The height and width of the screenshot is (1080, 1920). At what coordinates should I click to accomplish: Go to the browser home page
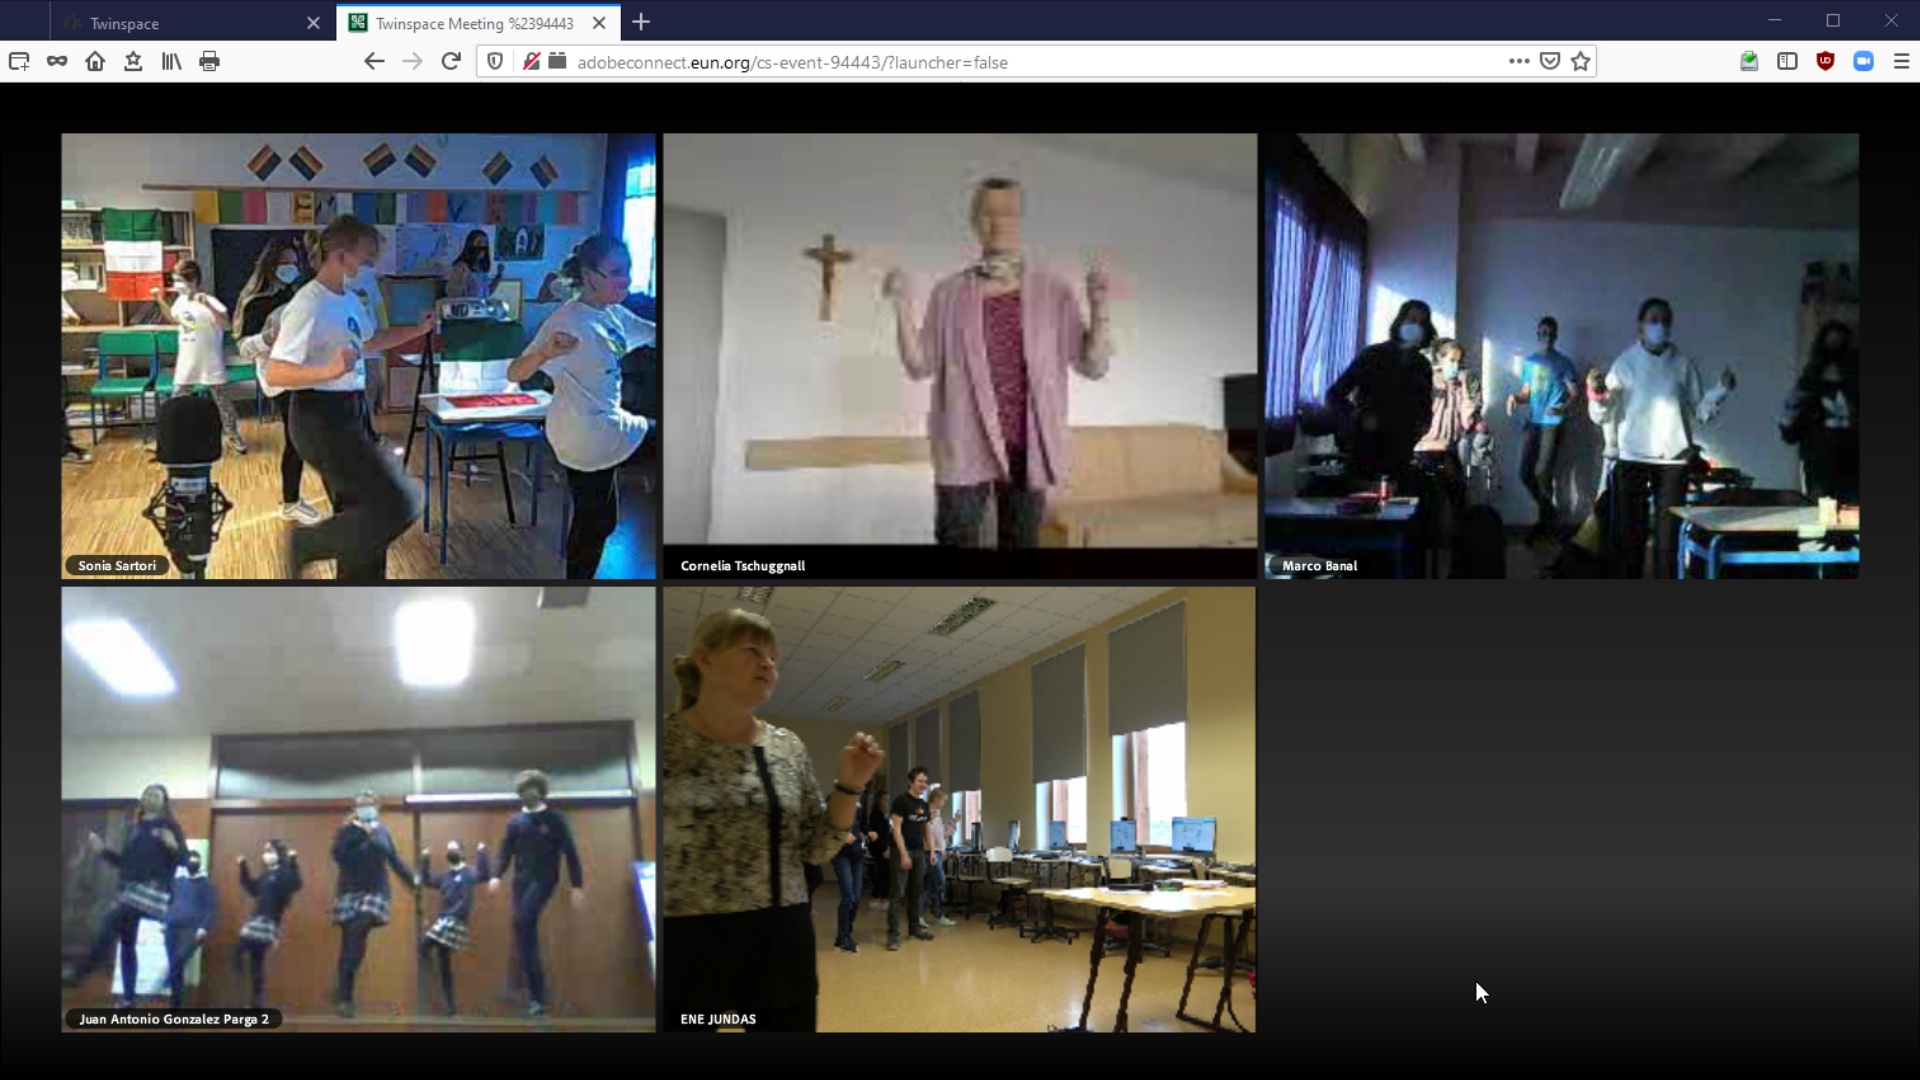(95, 62)
